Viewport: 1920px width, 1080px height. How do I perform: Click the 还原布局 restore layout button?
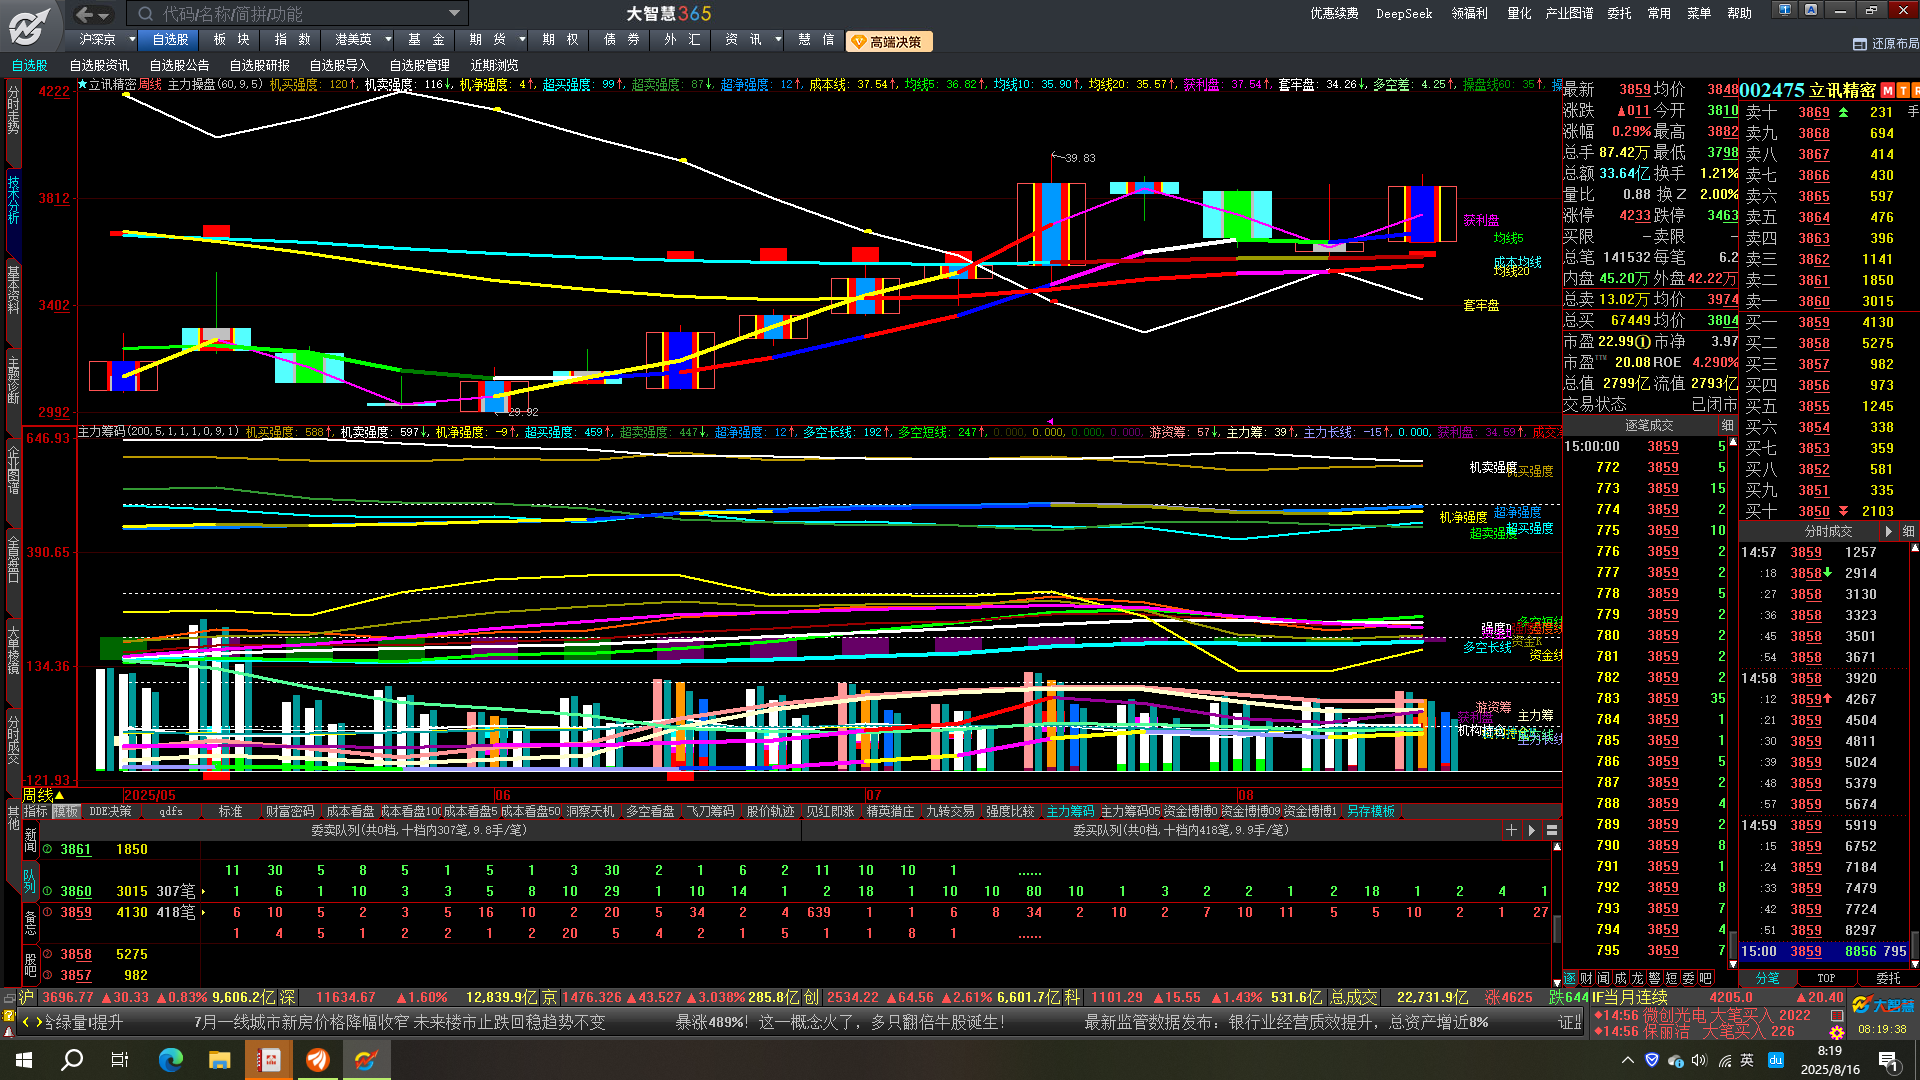1885,44
